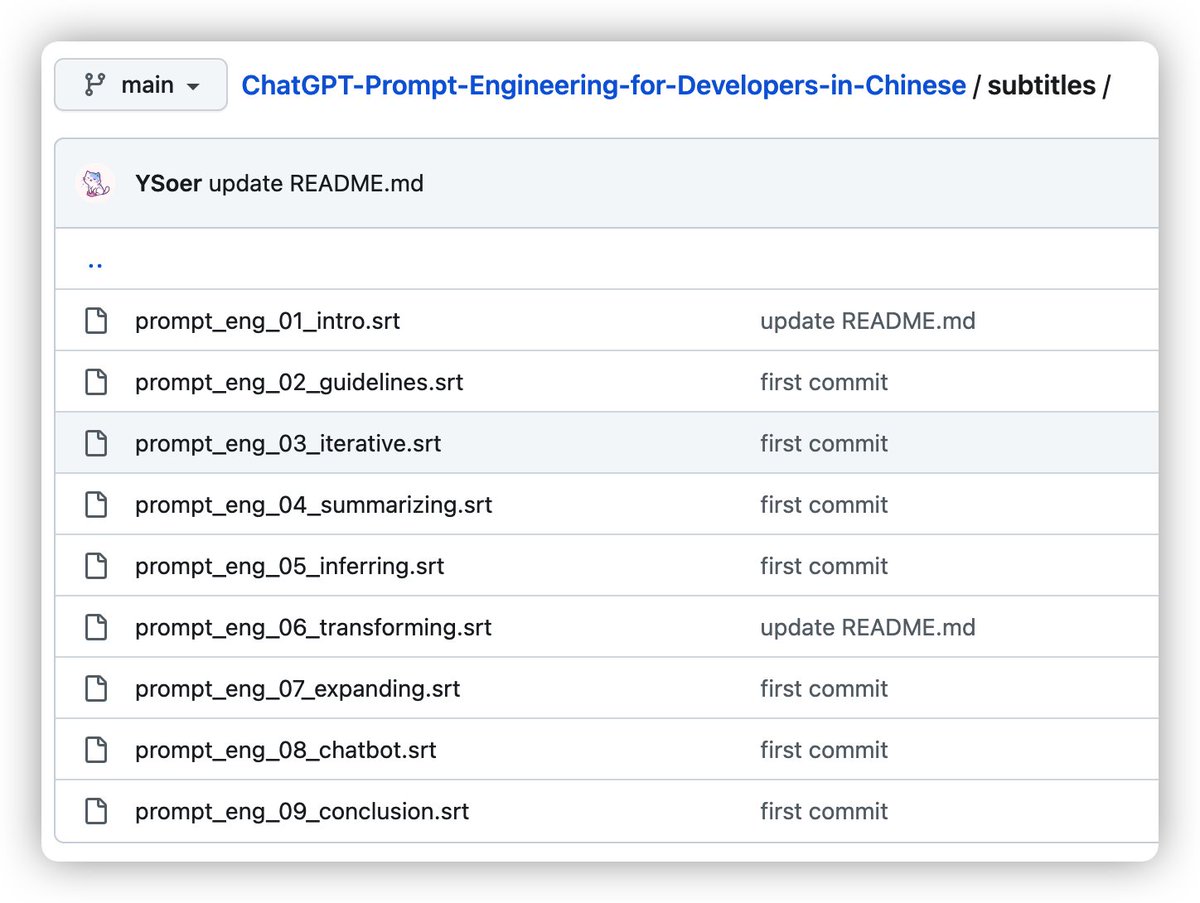Open 'first commit' message in 02_guidelines row
The width and height of the screenshot is (1200, 903).
824,382
